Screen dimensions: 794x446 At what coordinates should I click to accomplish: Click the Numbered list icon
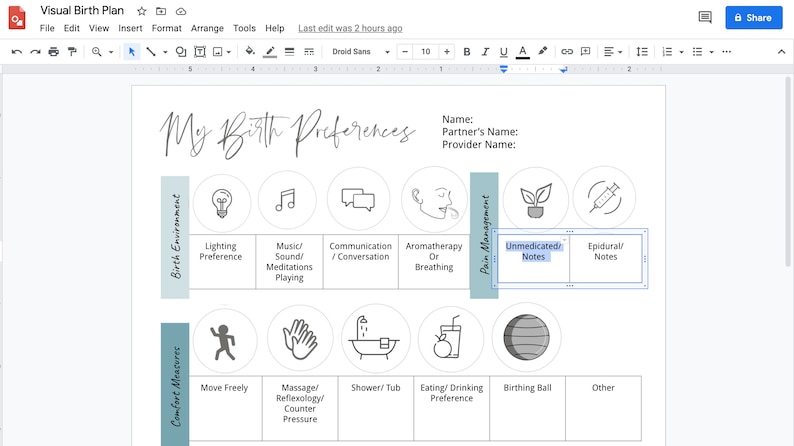point(667,52)
